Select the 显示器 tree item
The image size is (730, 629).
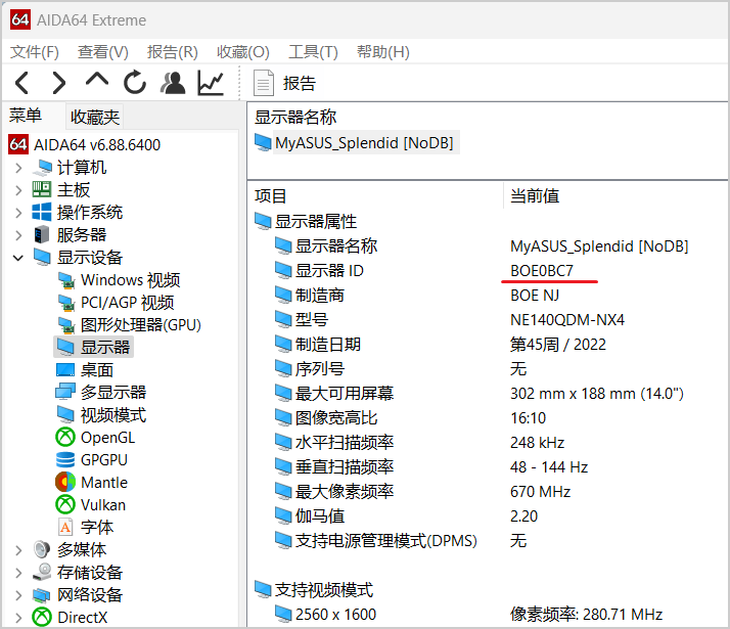94,347
